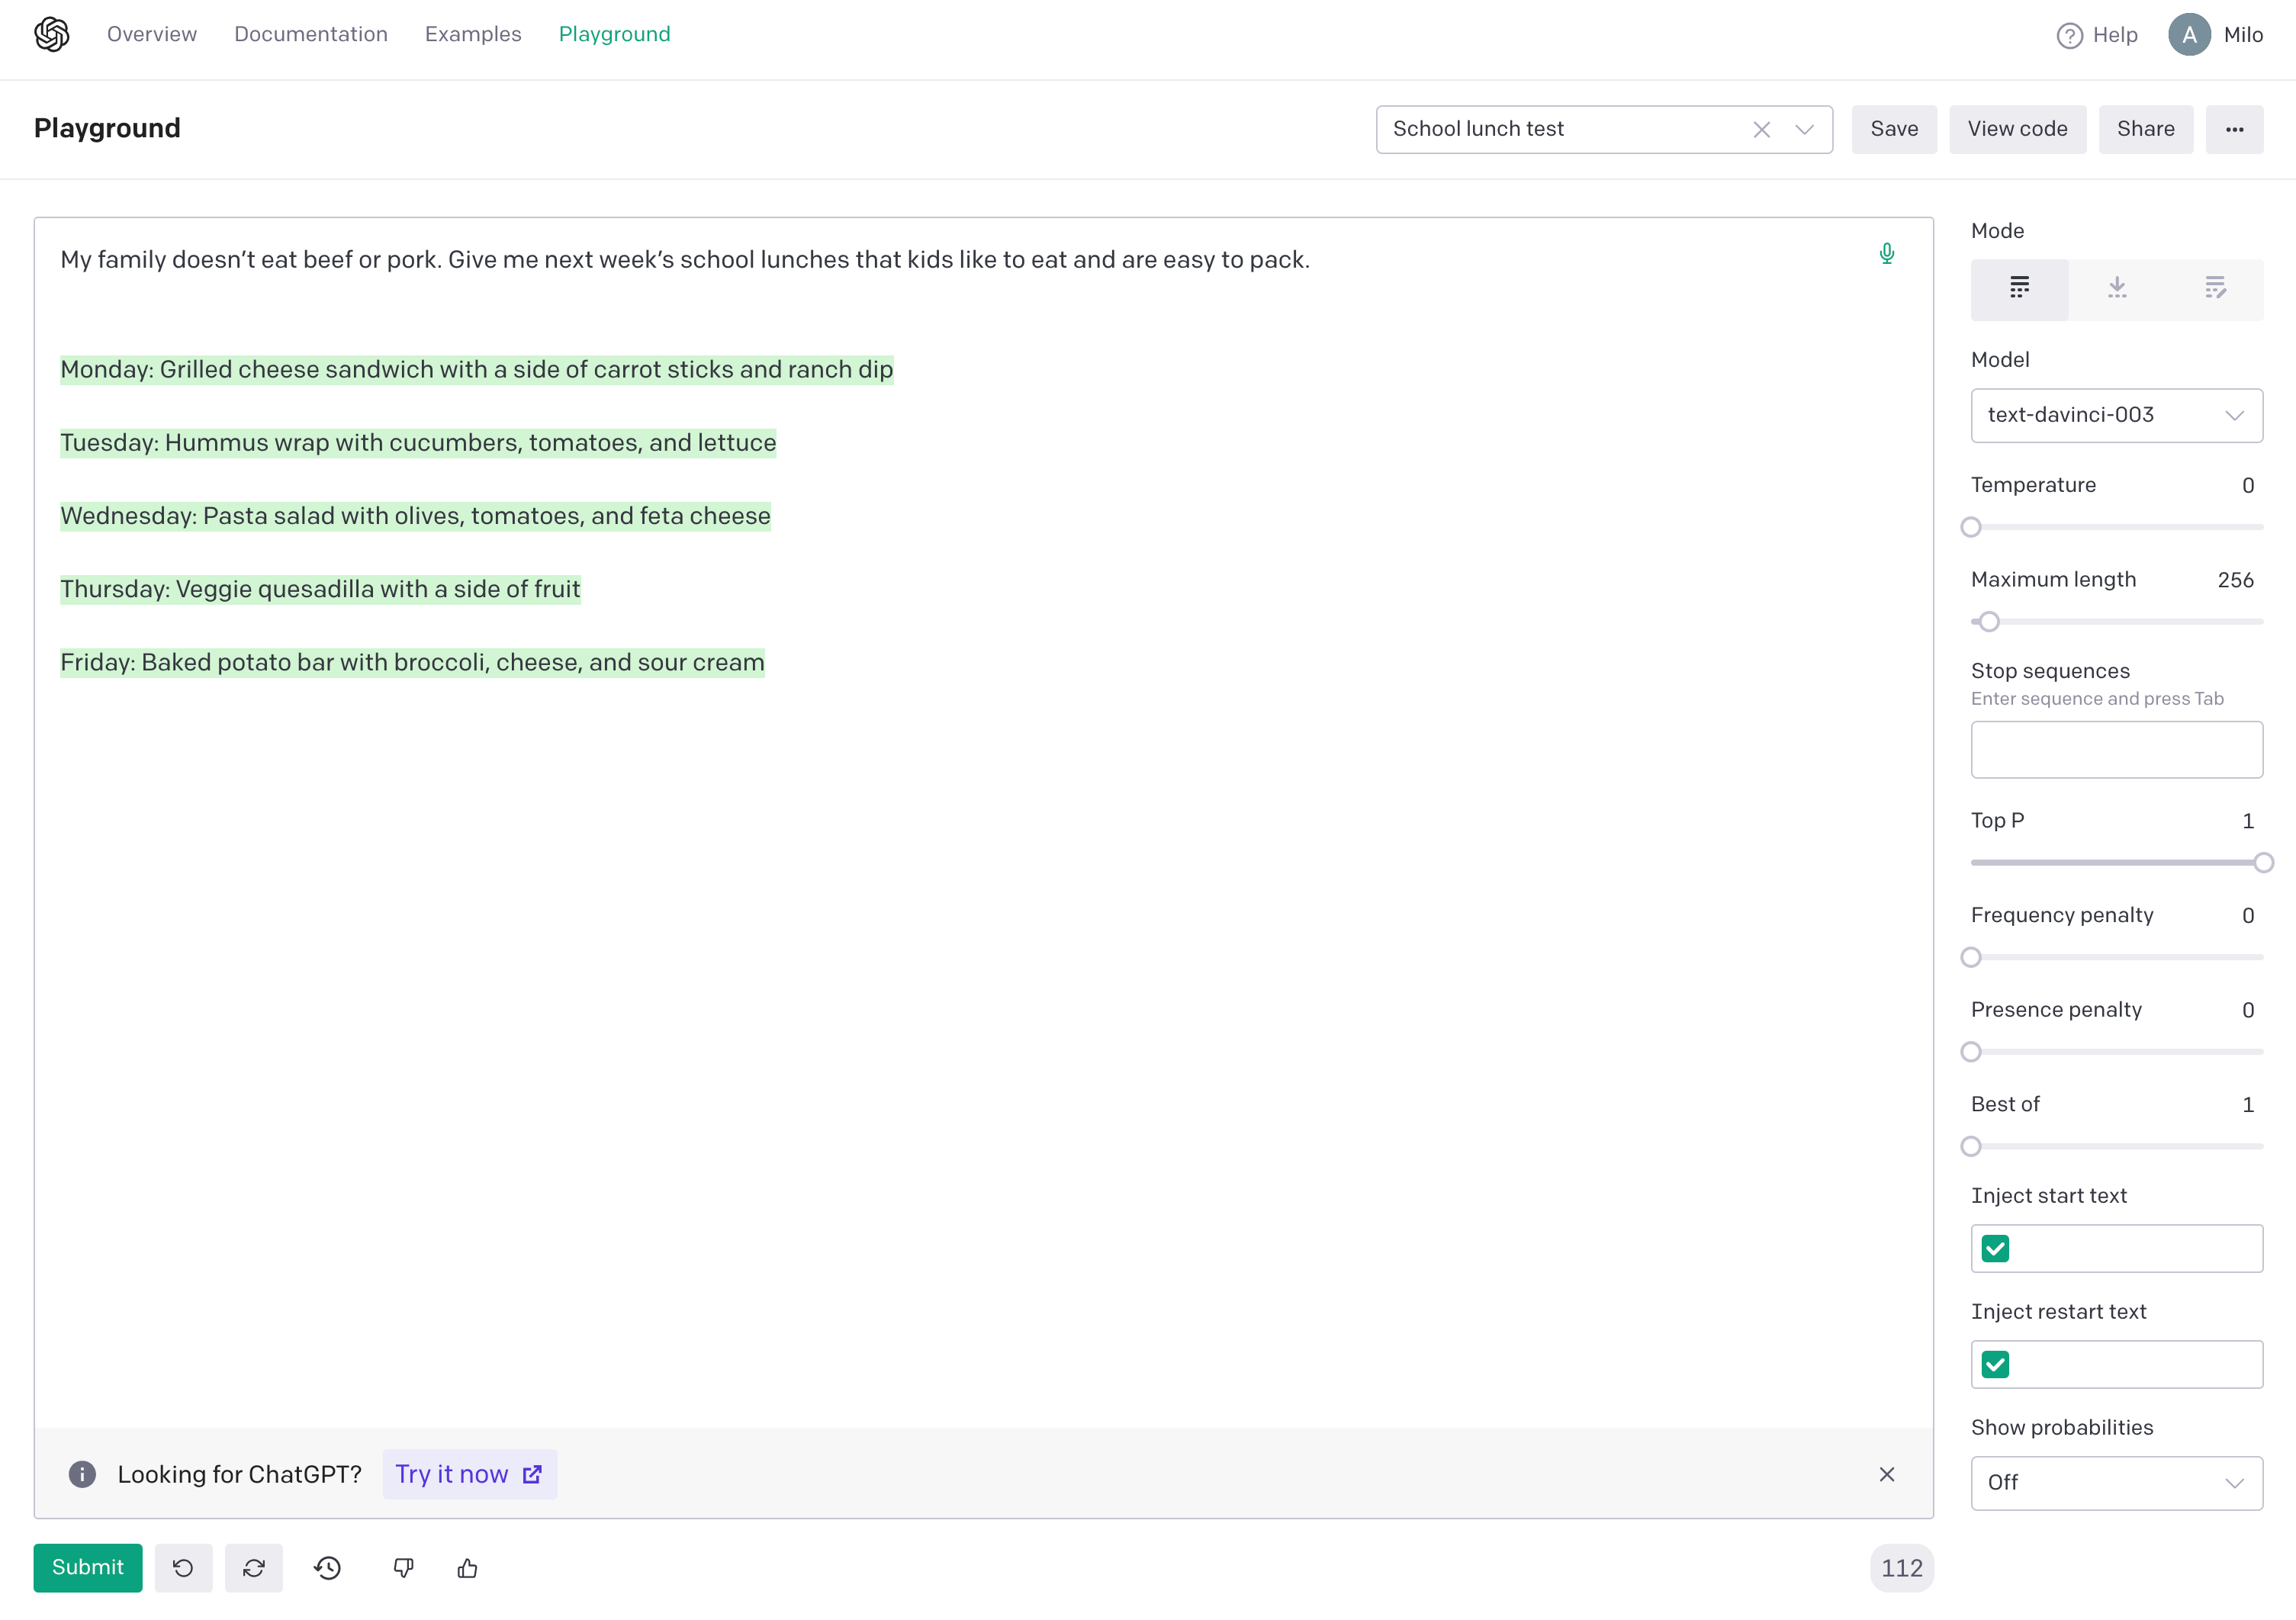Image resolution: width=2296 pixels, height=1620 pixels.
Task: Click the thumbs down feedback icon
Action: coord(403,1567)
